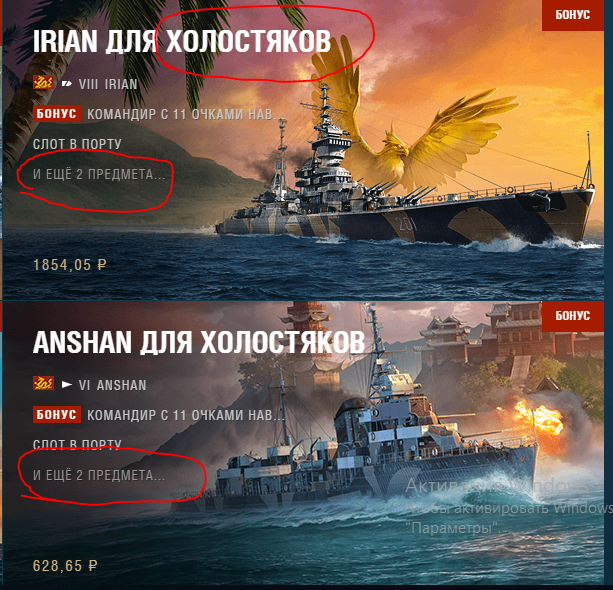
Task: Expand "И ещё 2 предмета..." in the Irian bundle
Action: click(99, 174)
